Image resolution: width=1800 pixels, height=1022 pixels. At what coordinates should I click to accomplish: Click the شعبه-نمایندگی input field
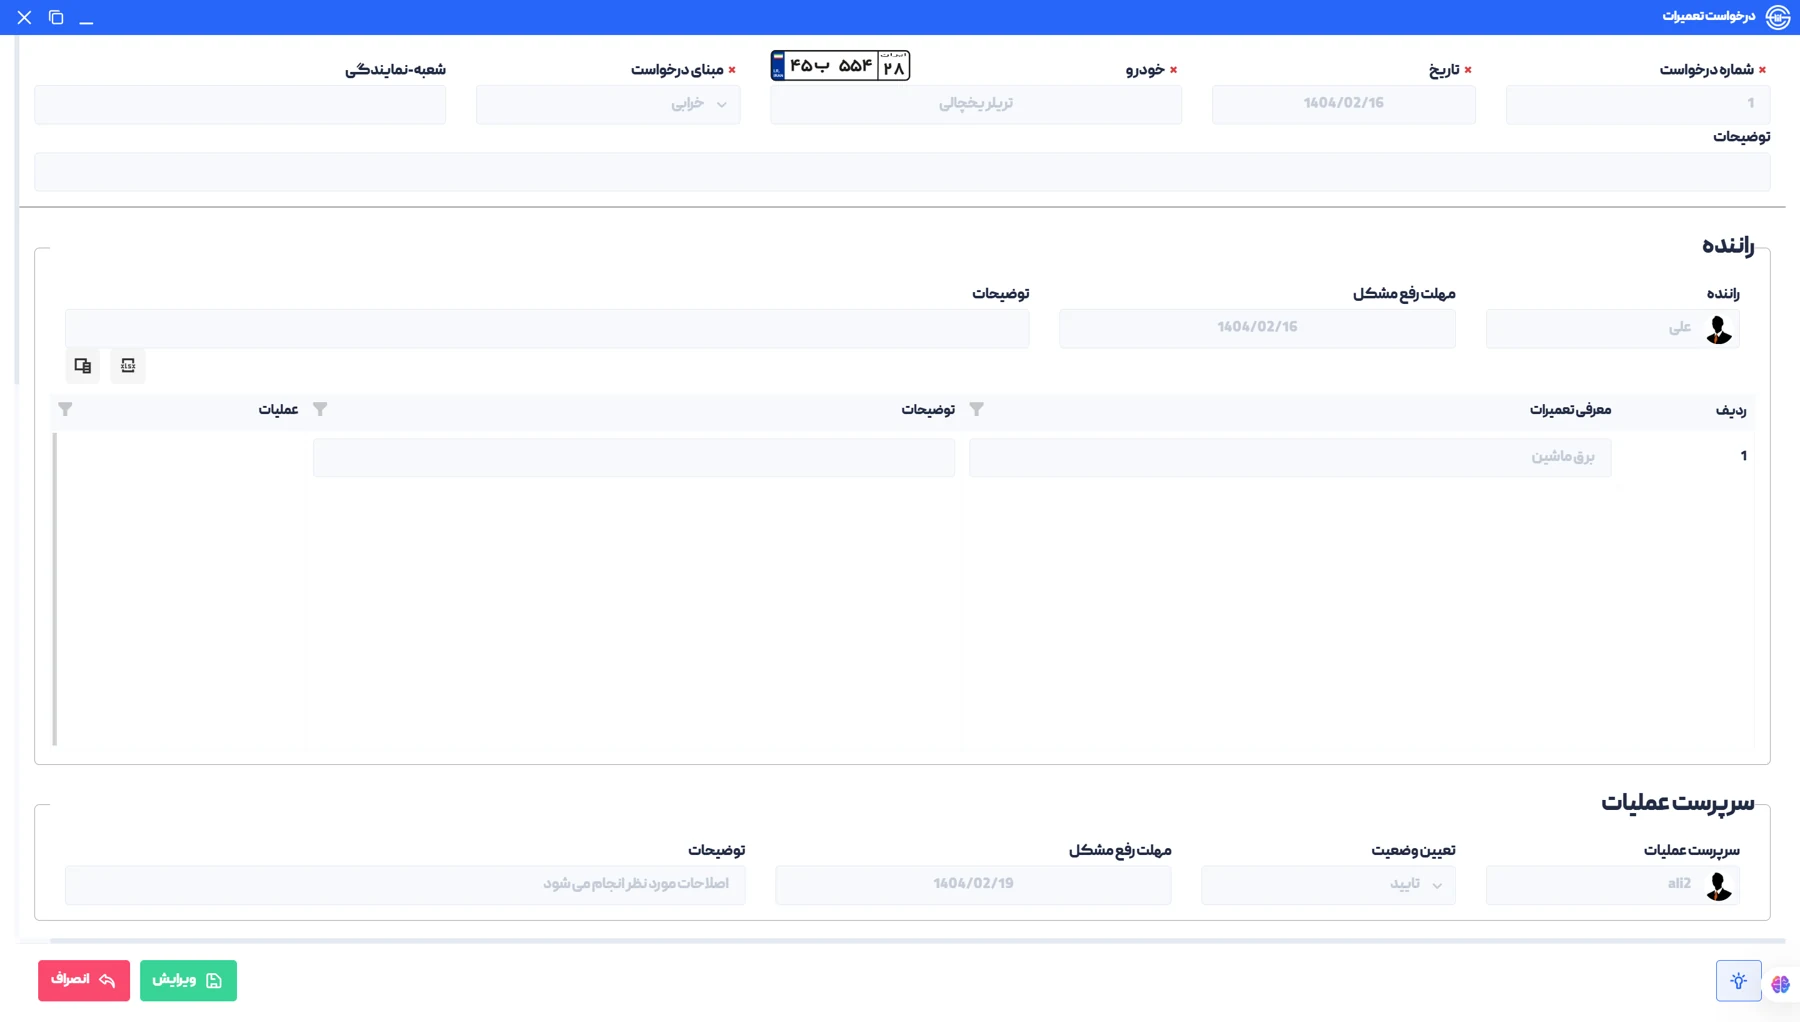tap(240, 104)
